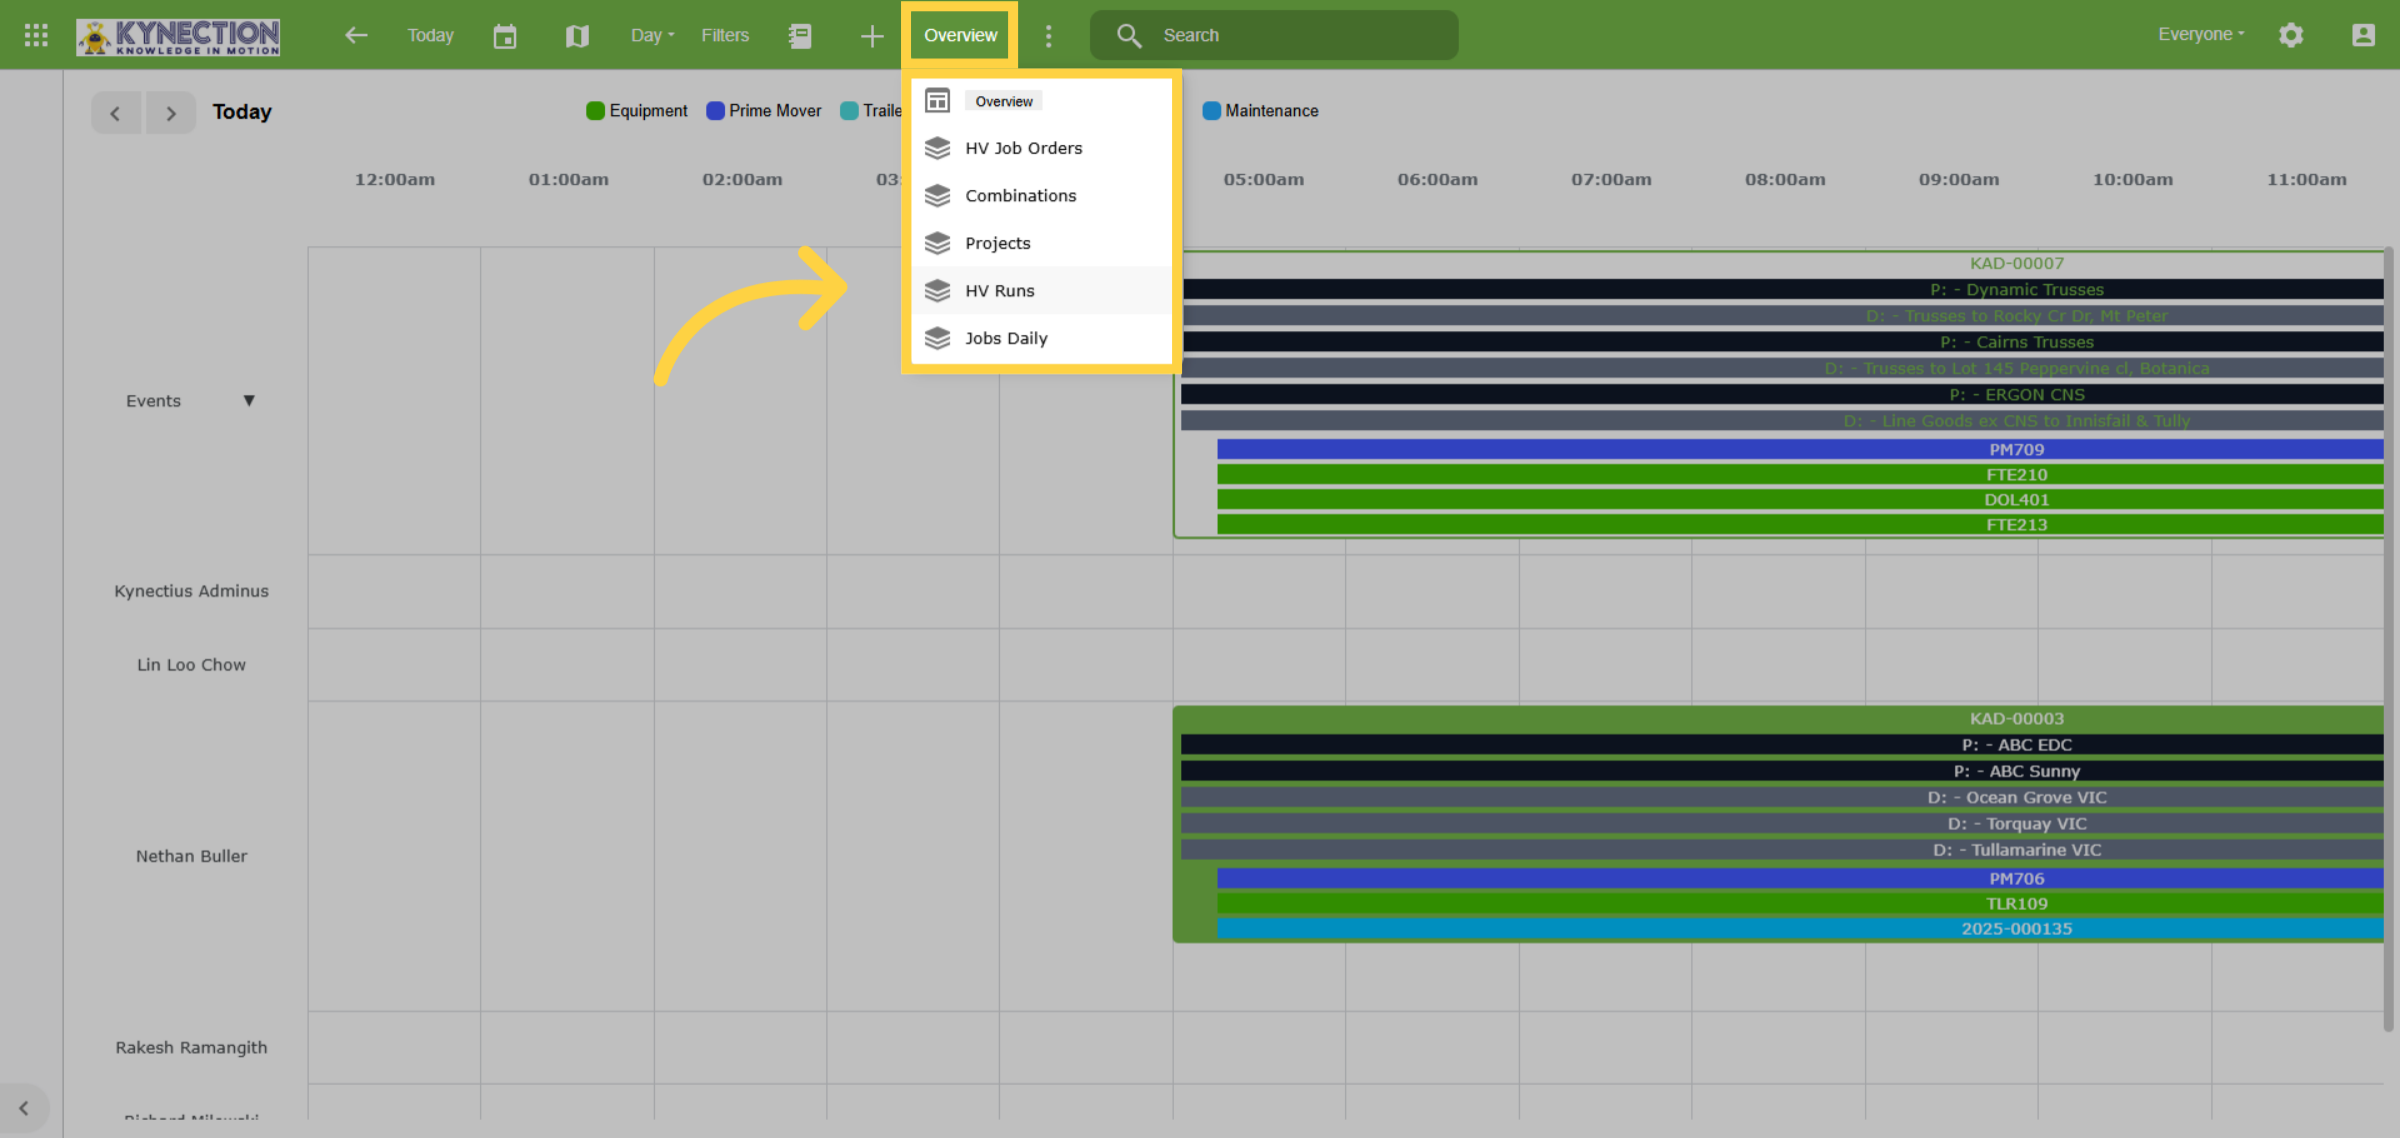This screenshot has width=2400, height=1138.
Task: Toggle the Prime Mover legend filter
Action: tap(764, 111)
